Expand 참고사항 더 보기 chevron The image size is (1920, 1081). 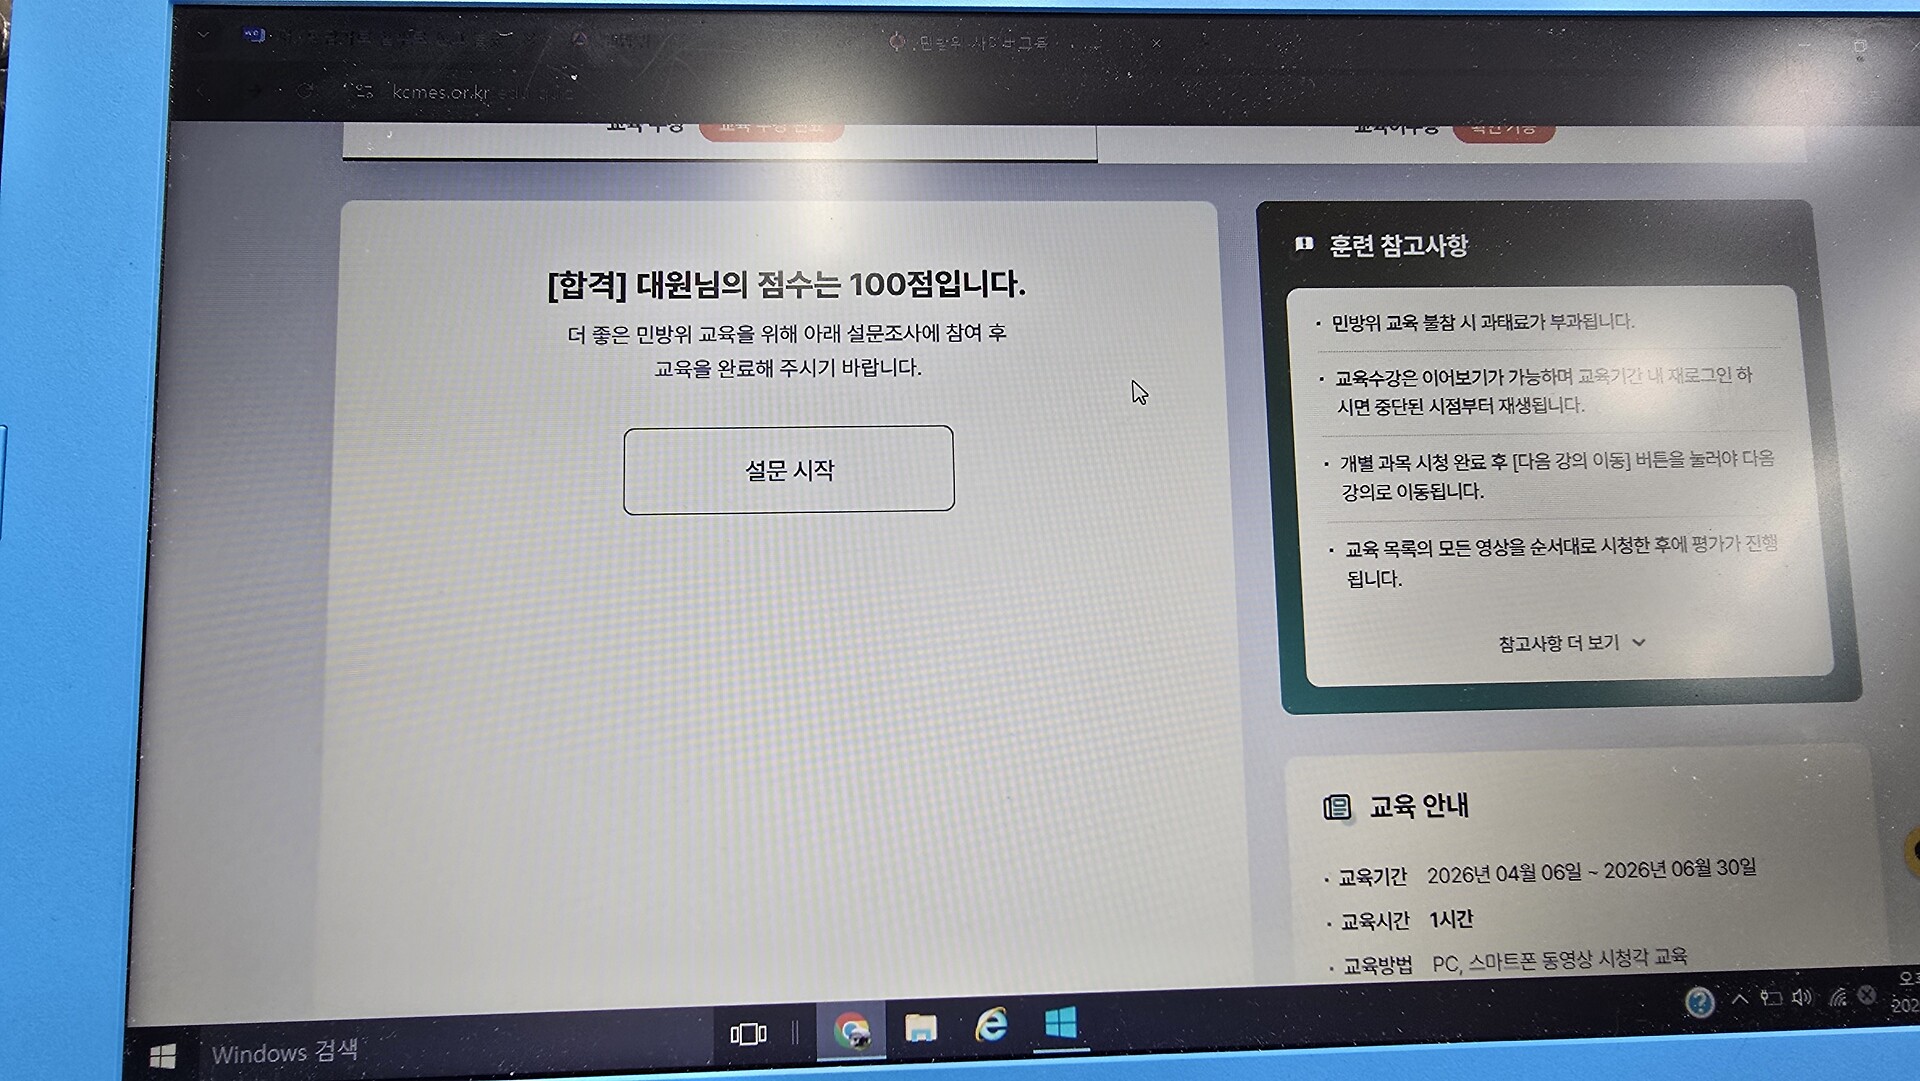click(1638, 643)
